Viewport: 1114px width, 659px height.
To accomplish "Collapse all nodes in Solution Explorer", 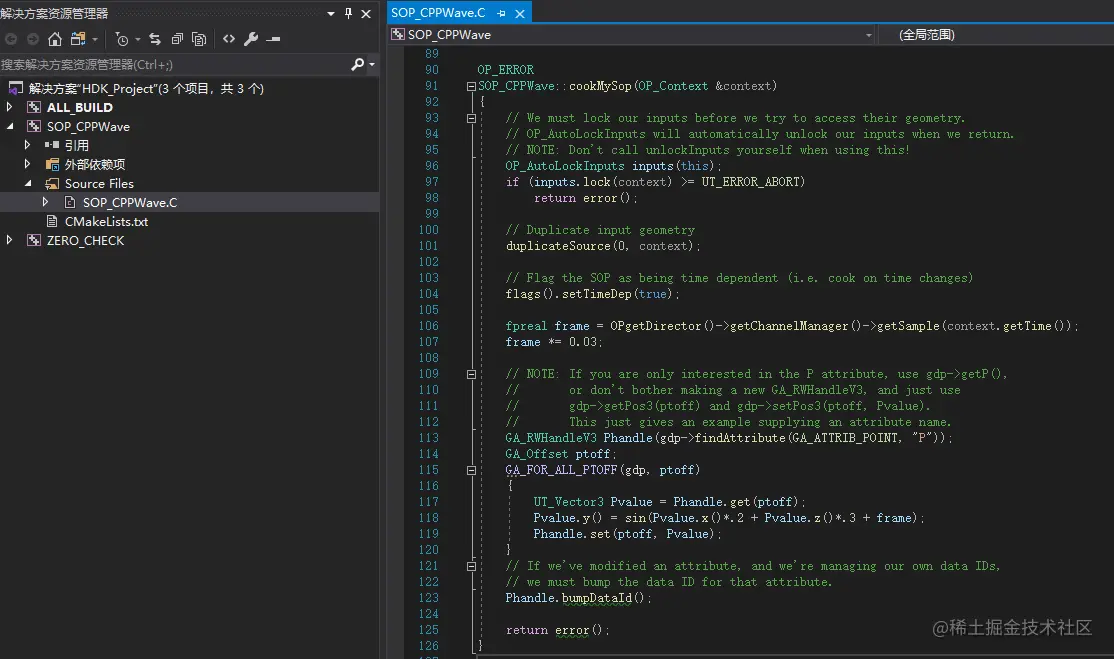I will point(178,39).
